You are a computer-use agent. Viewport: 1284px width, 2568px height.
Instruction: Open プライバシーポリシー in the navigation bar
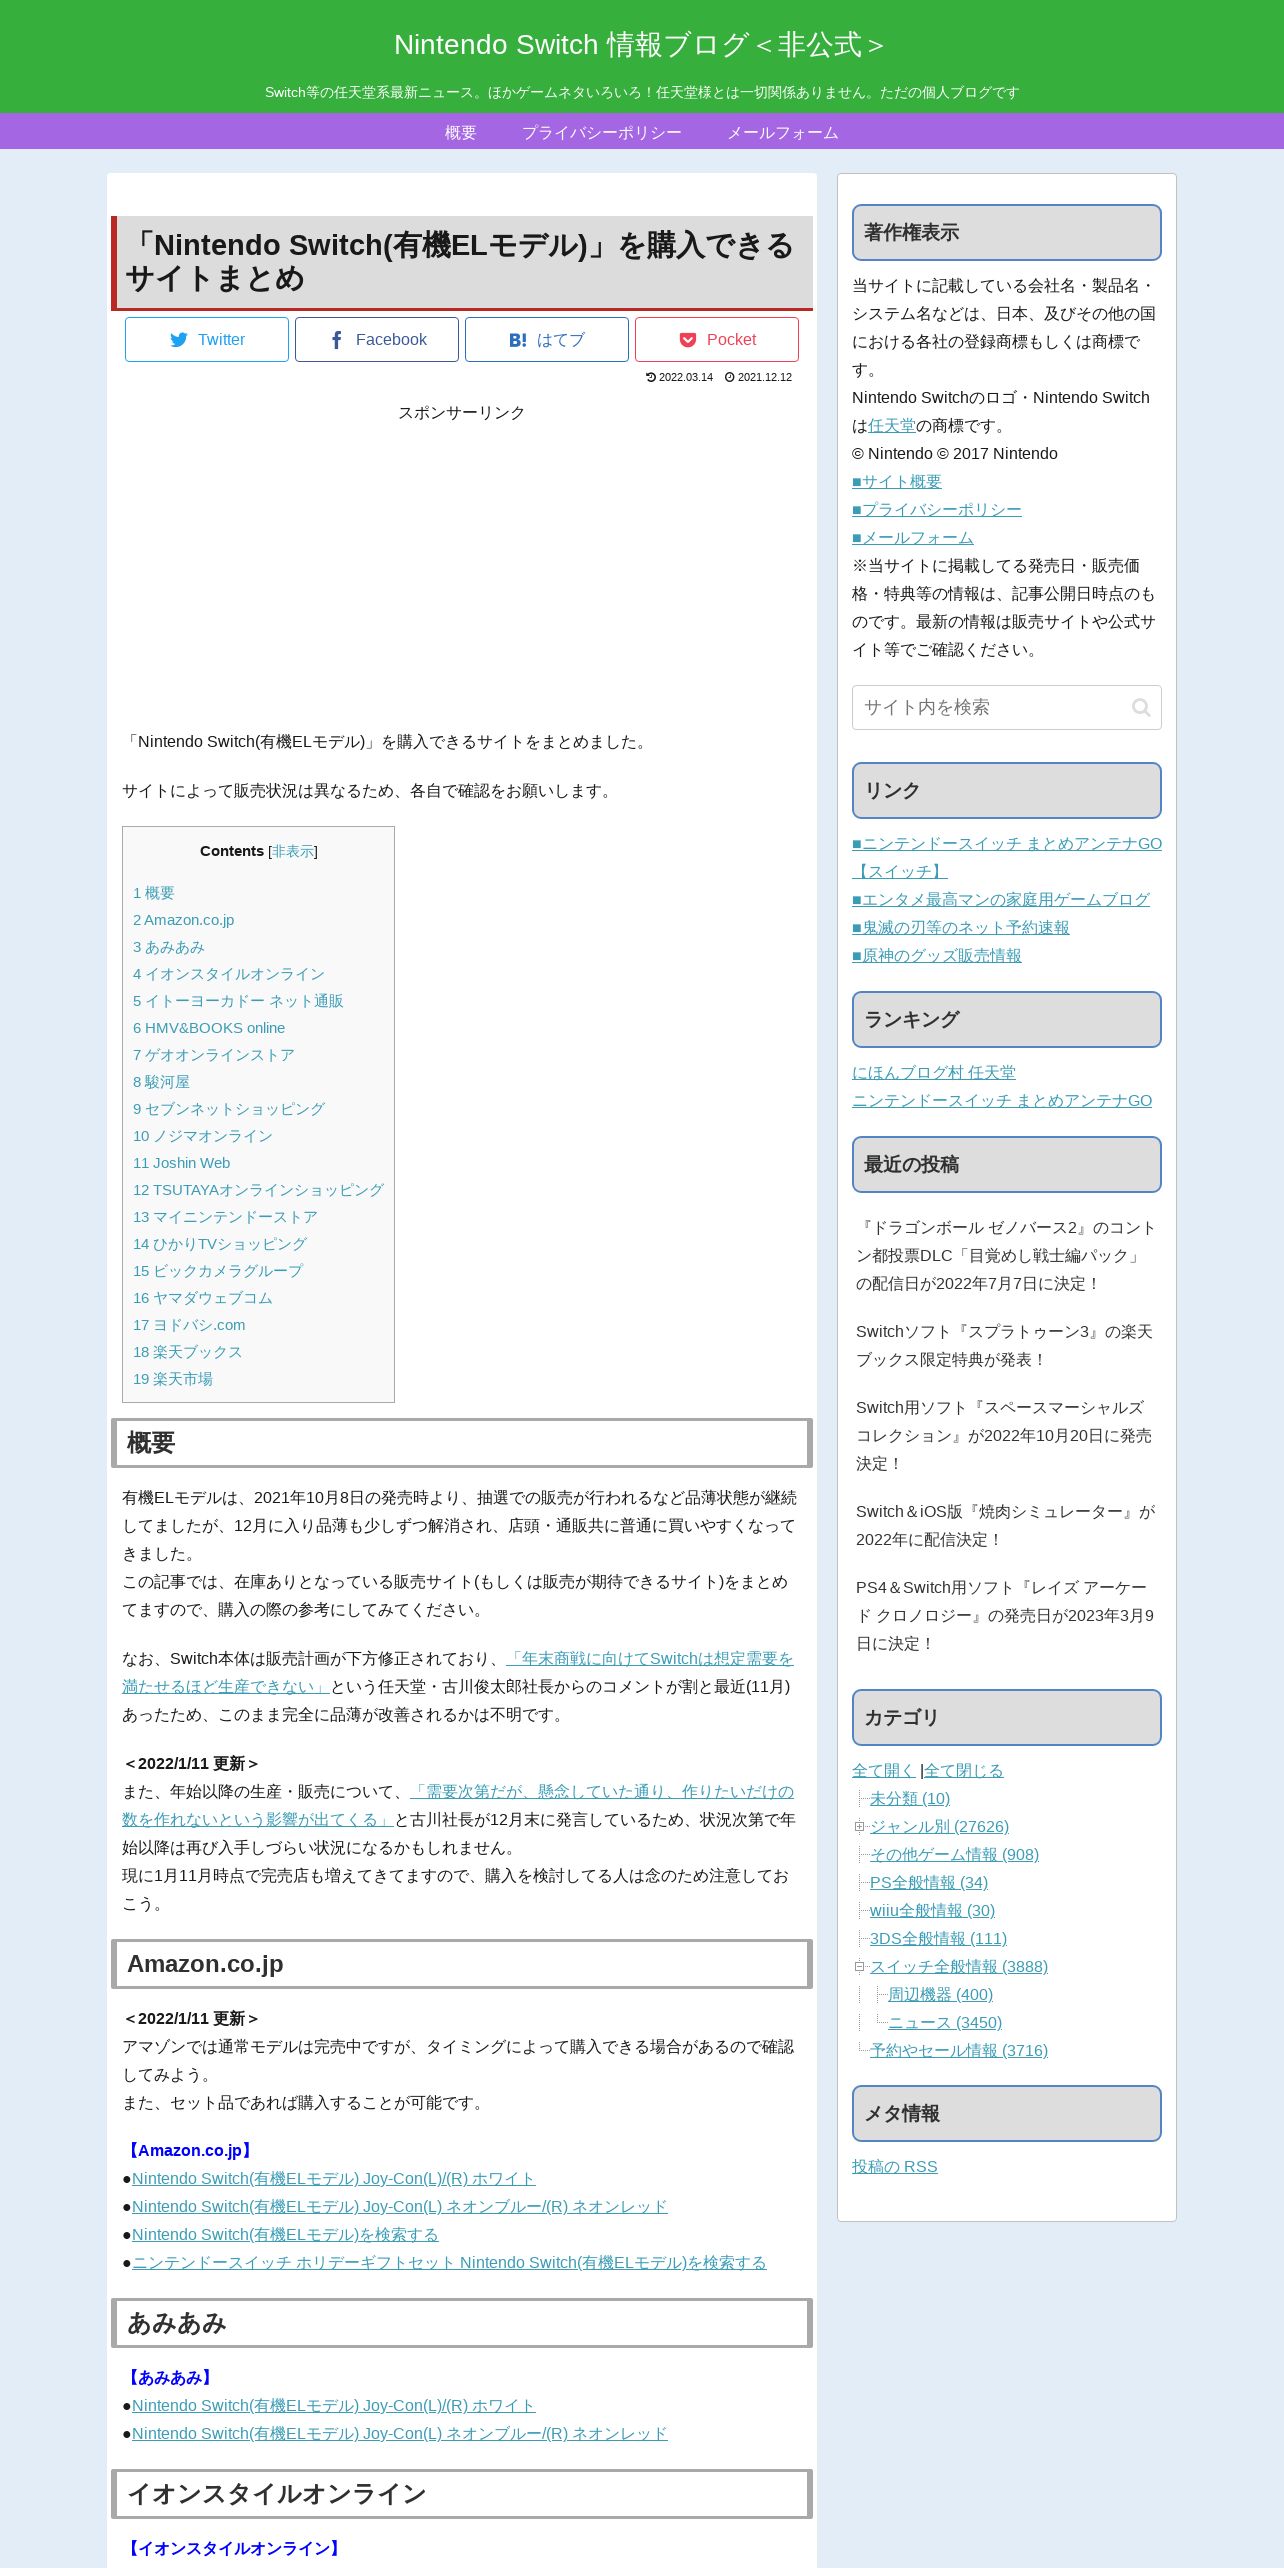pyautogui.click(x=602, y=132)
